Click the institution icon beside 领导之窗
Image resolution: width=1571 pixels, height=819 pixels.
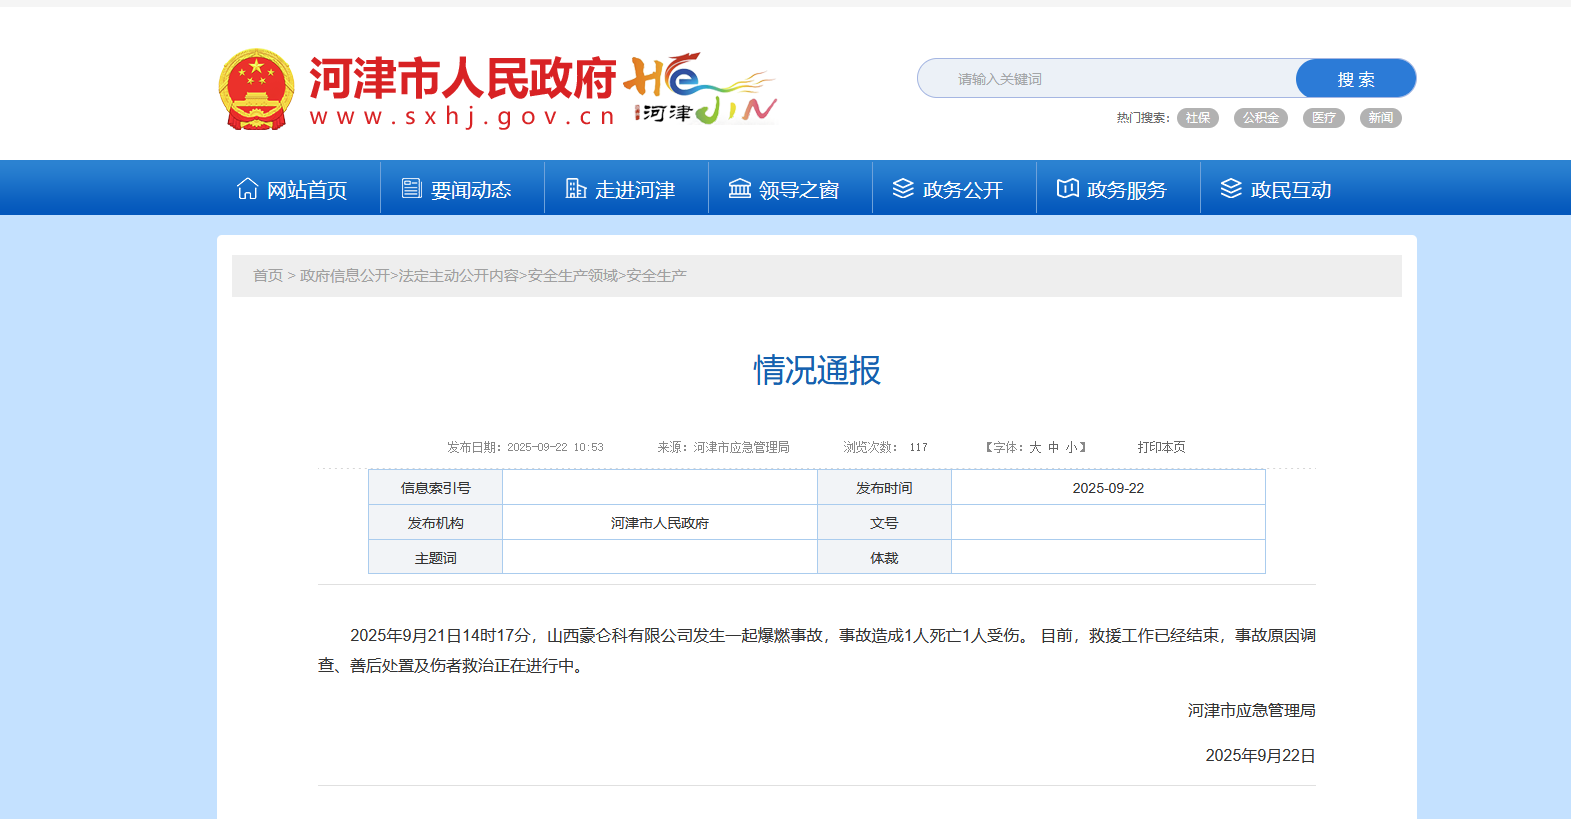coord(739,189)
